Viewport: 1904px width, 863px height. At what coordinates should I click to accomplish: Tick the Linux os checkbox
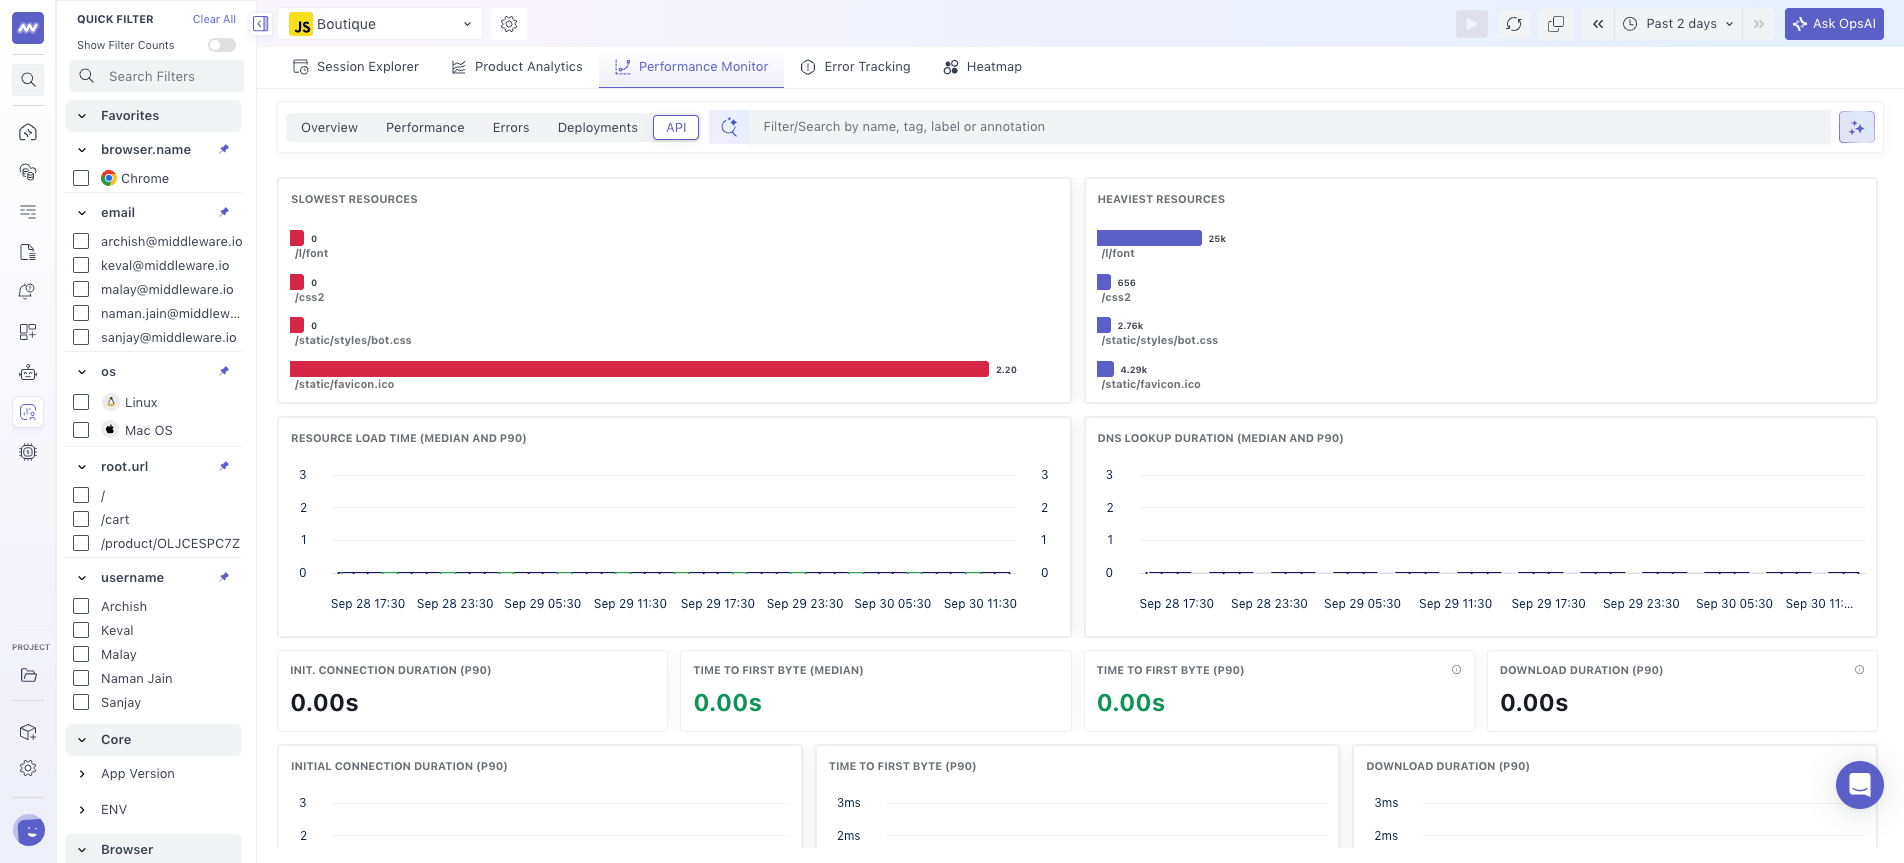click(x=81, y=402)
